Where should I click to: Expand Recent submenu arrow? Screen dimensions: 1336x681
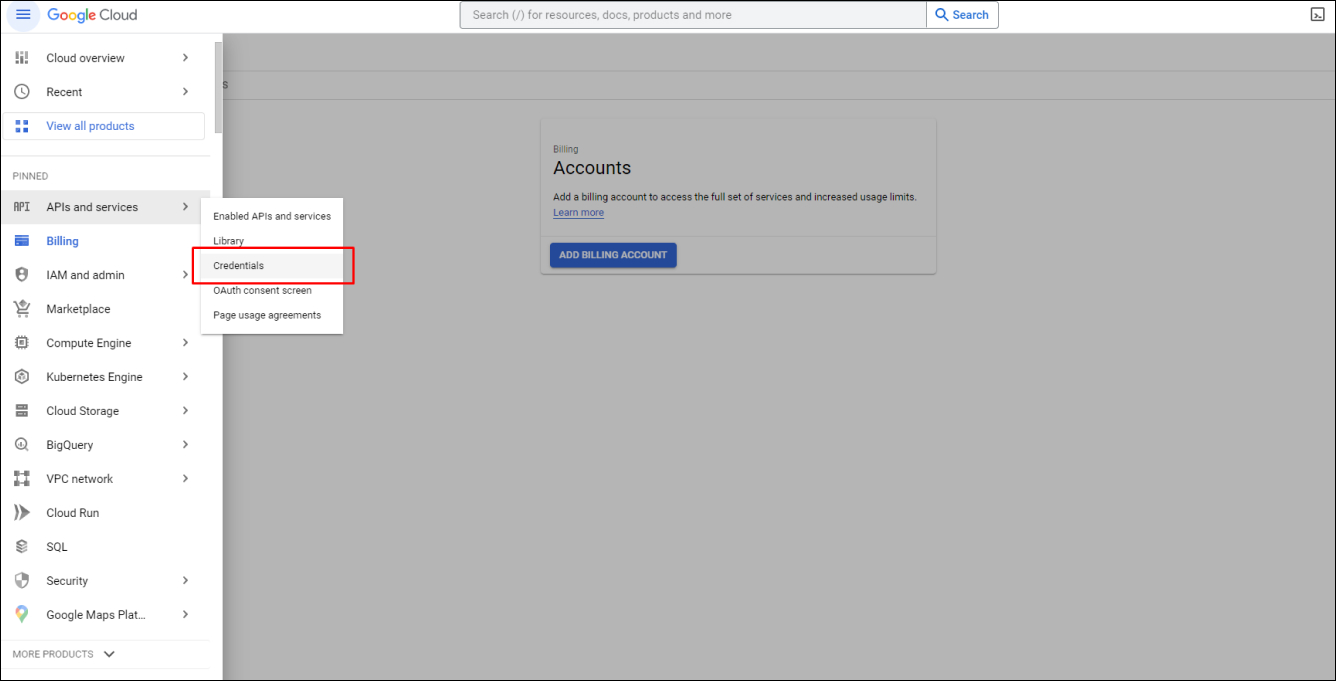[x=185, y=92]
